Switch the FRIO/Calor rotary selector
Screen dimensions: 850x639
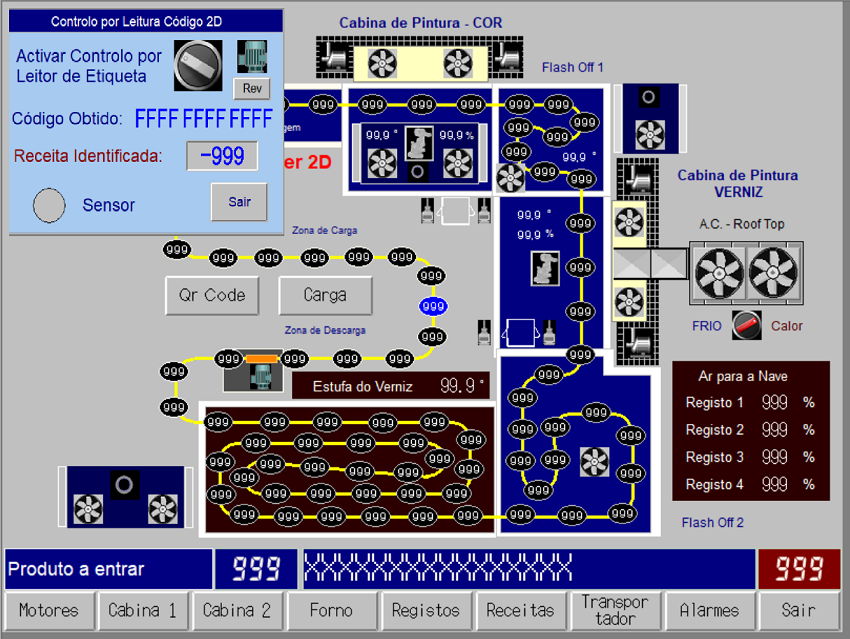click(x=746, y=325)
